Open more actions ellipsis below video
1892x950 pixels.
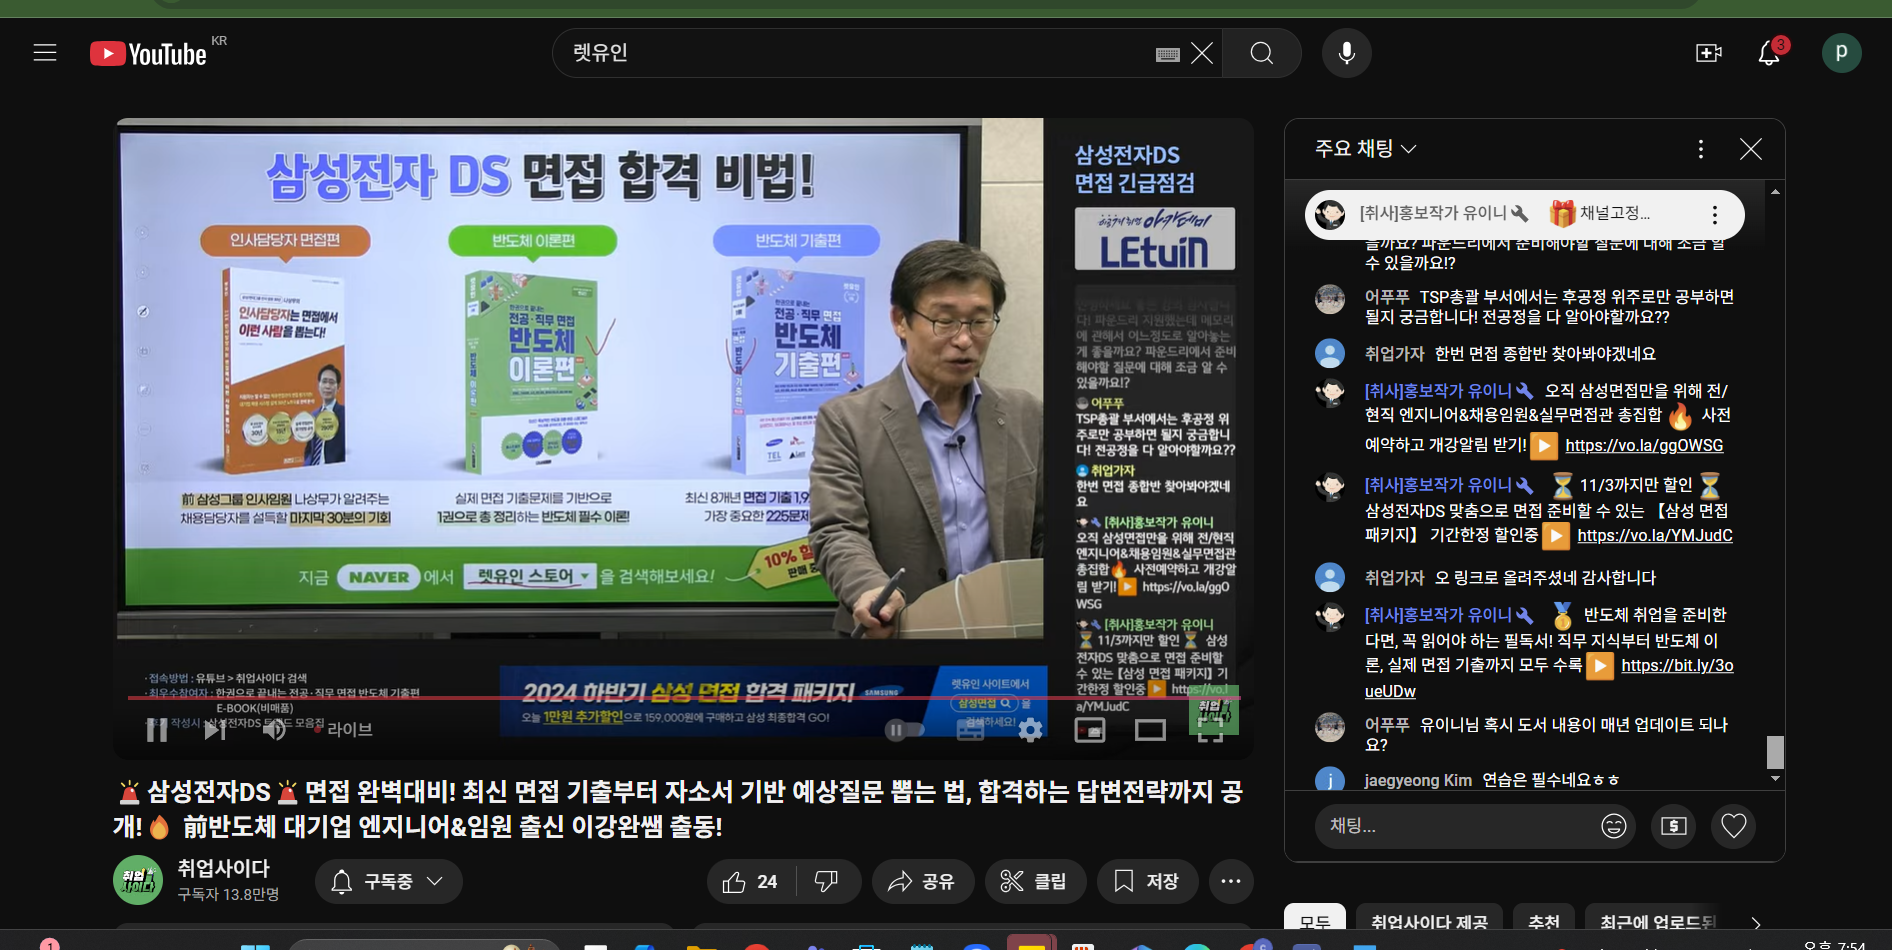pyautogui.click(x=1230, y=881)
